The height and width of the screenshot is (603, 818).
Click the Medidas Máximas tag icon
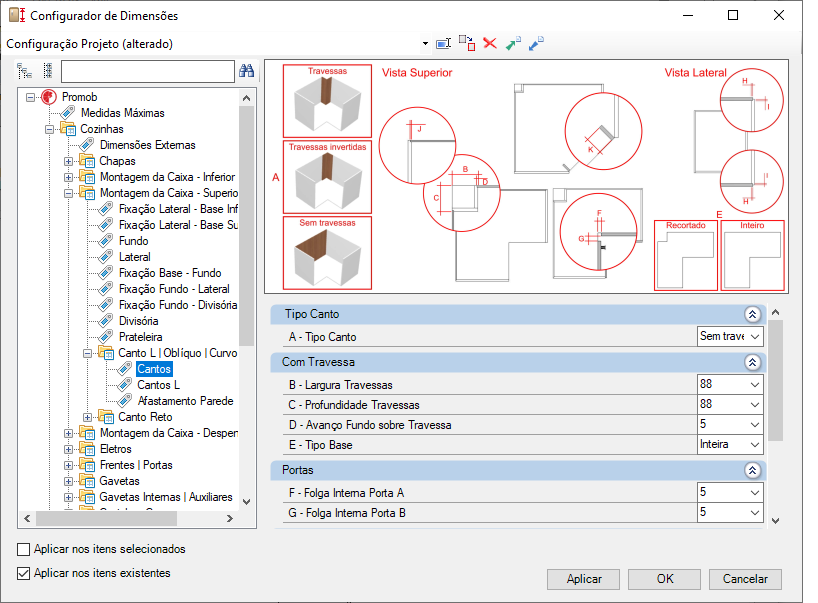68,113
